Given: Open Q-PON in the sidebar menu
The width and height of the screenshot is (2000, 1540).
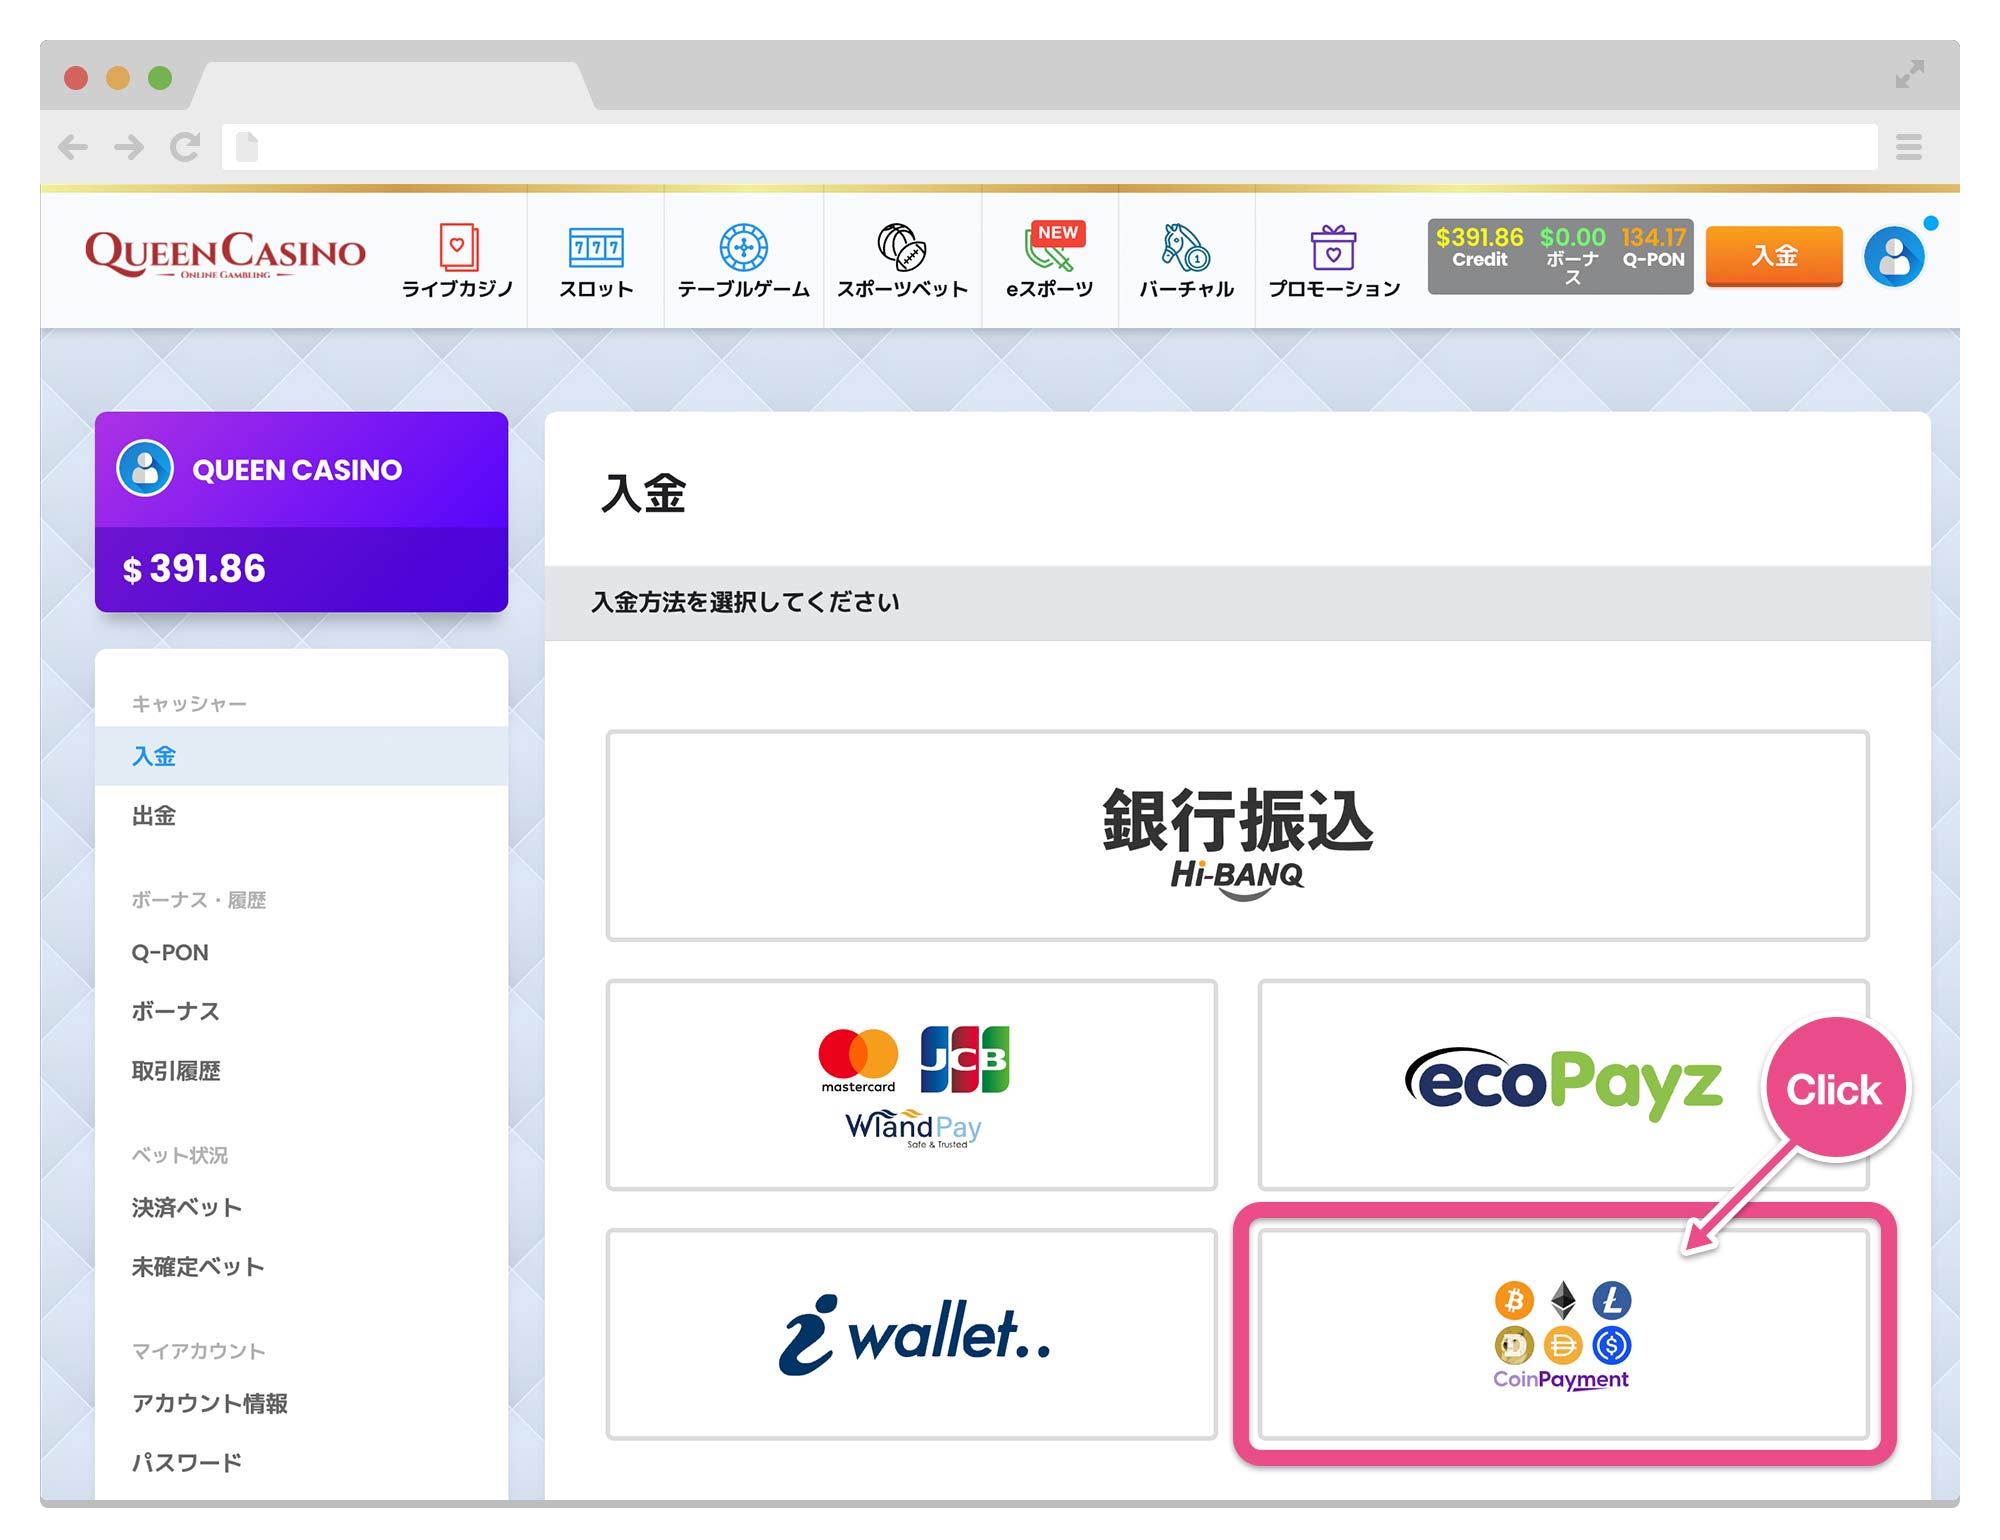Looking at the screenshot, I should click(301, 952).
